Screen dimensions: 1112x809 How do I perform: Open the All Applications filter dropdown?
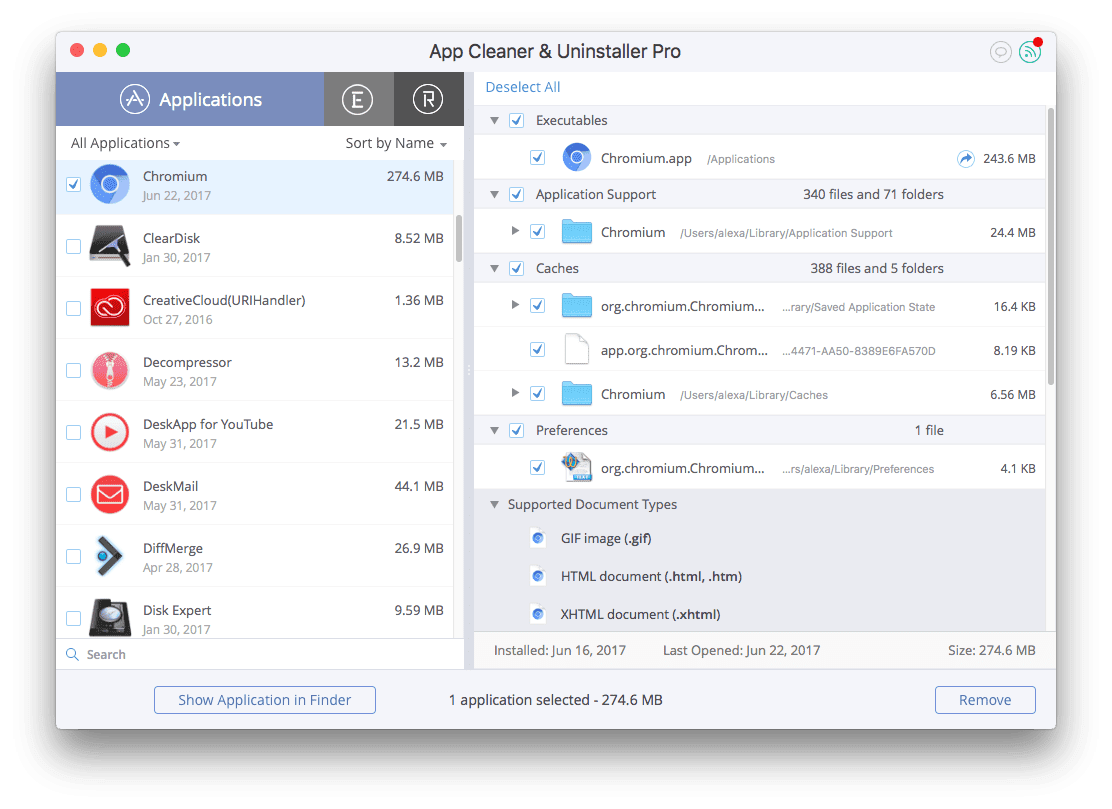125,143
